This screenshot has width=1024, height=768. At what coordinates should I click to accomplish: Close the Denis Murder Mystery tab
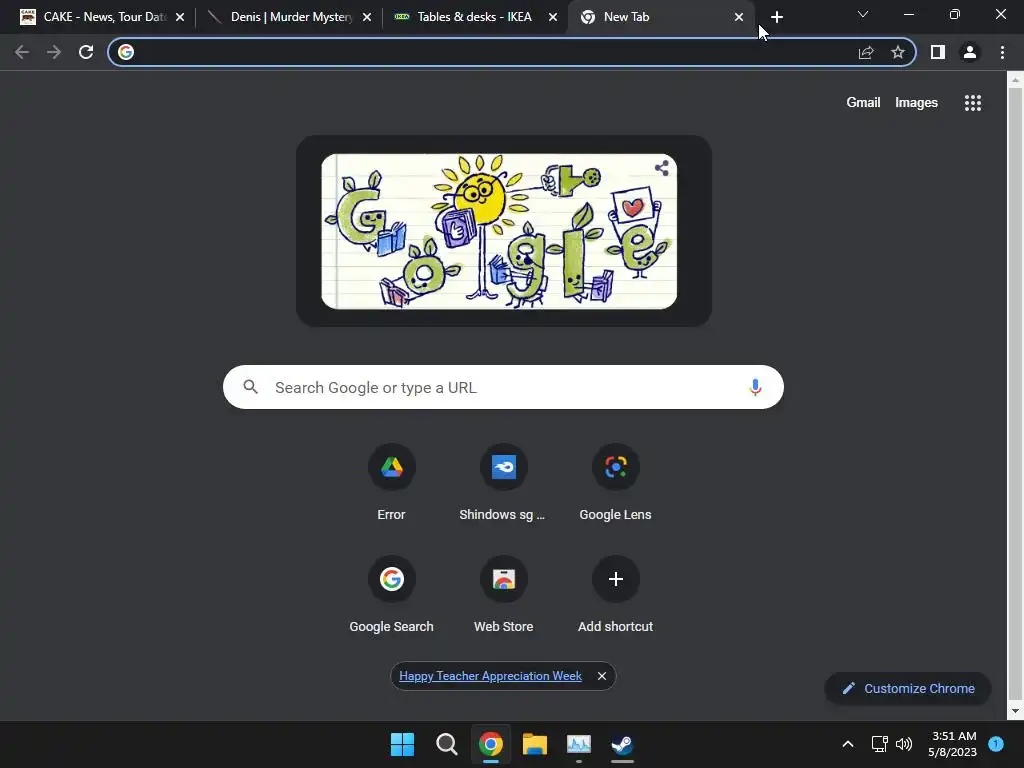tap(367, 17)
